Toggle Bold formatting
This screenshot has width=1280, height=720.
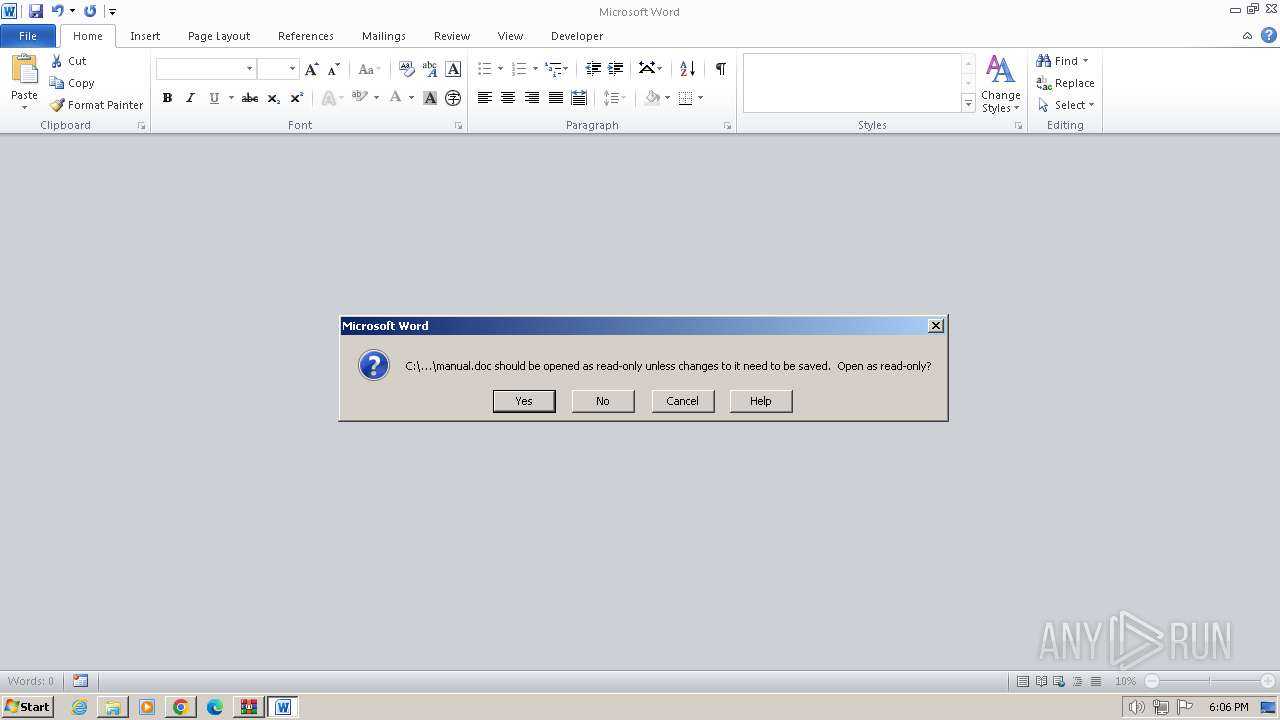pos(167,98)
